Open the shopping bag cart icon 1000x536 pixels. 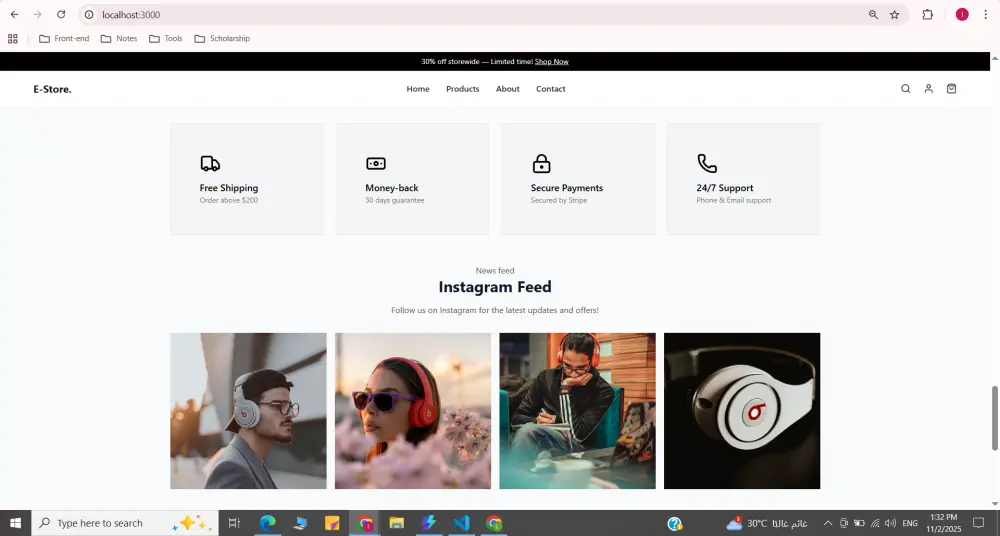click(x=952, y=89)
